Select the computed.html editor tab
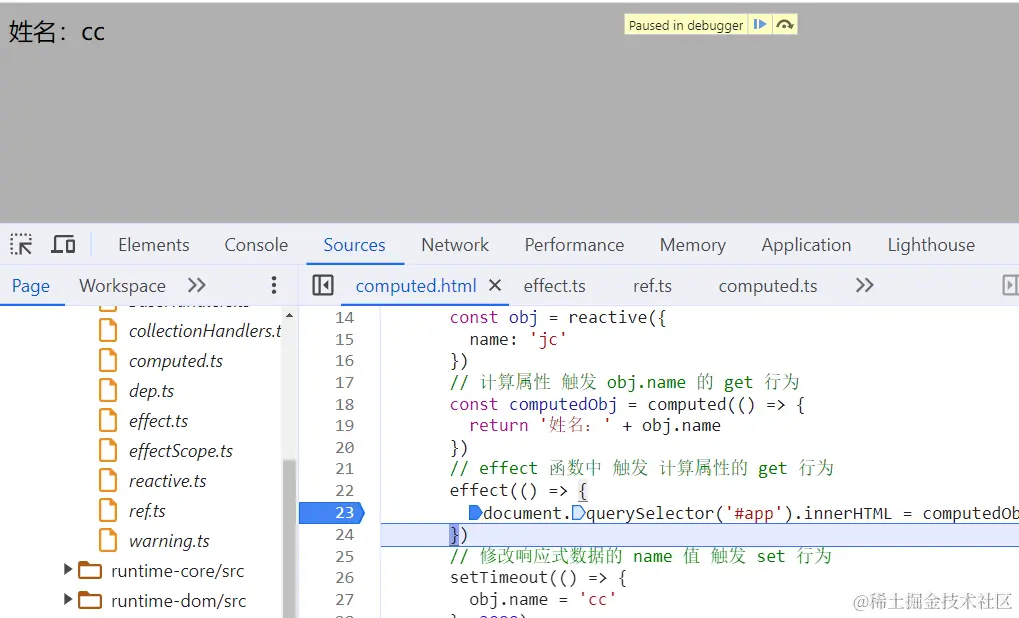Image resolution: width=1019 pixels, height=618 pixels. (416, 286)
